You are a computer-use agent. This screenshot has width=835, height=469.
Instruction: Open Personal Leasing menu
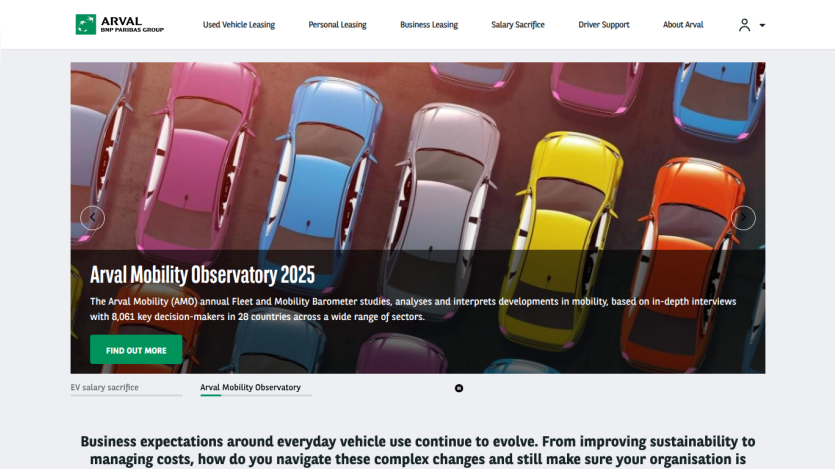point(337,24)
